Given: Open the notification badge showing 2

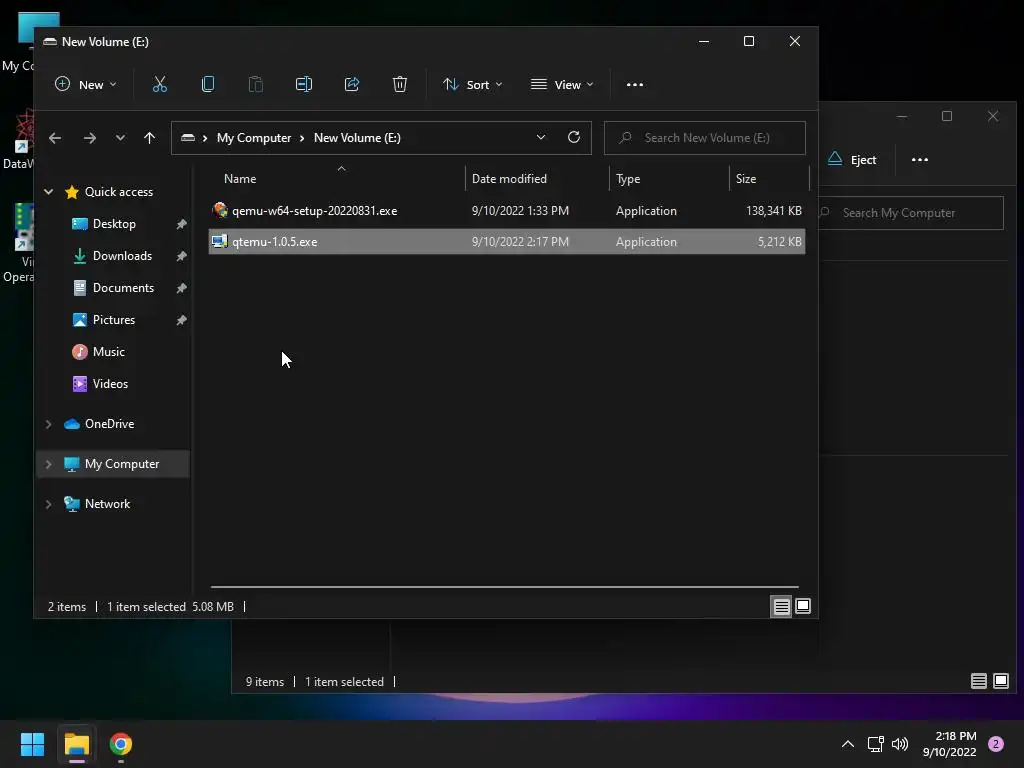Looking at the screenshot, I should point(996,744).
